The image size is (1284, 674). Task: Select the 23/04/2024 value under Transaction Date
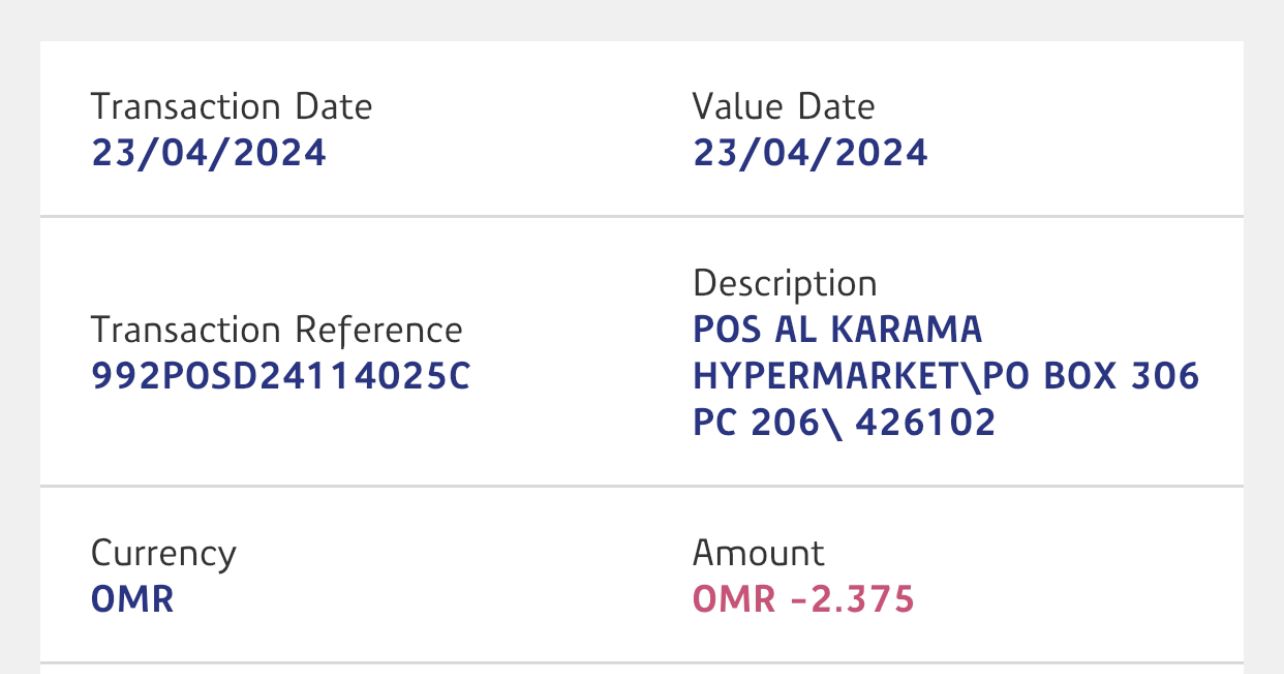[209, 153]
